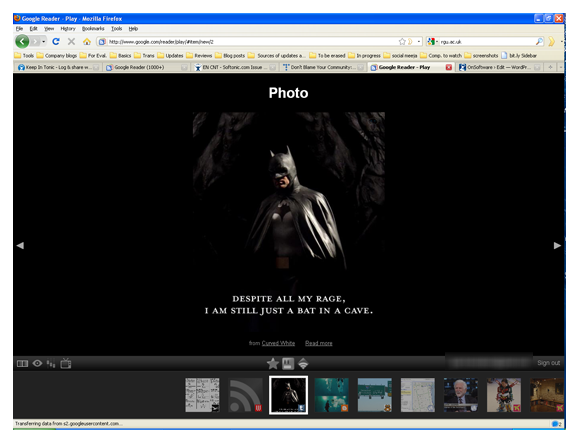Click the search magnifier icon in search box
Image resolution: width=587 pixels, height=446 pixels.
coord(539,42)
